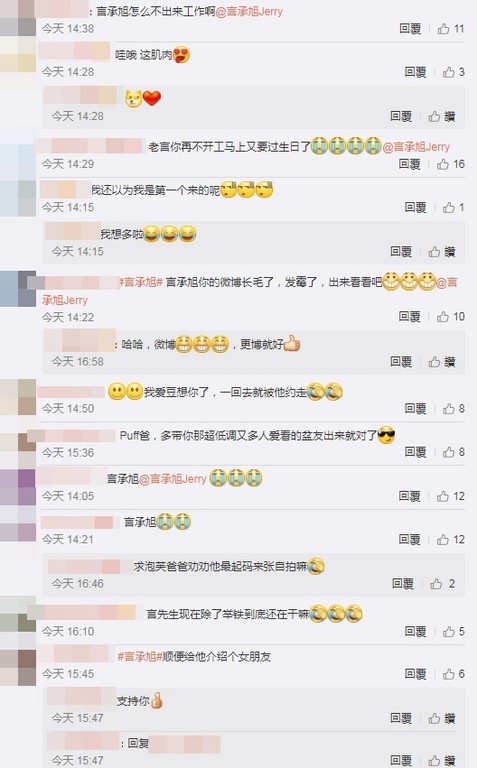Like the 14:05 comment with 12 likes

click(450, 496)
